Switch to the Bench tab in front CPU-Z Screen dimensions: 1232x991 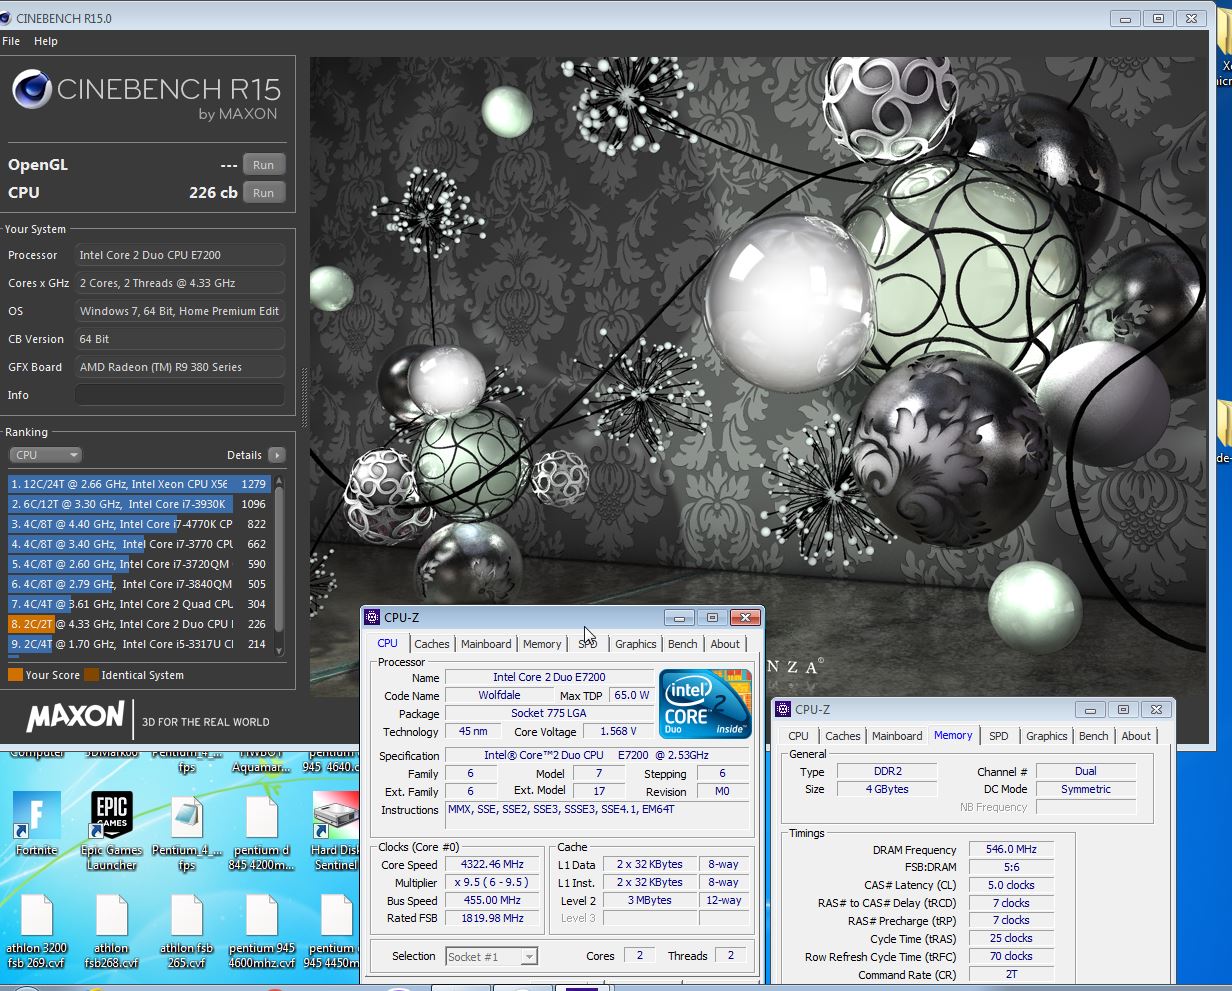tap(683, 644)
